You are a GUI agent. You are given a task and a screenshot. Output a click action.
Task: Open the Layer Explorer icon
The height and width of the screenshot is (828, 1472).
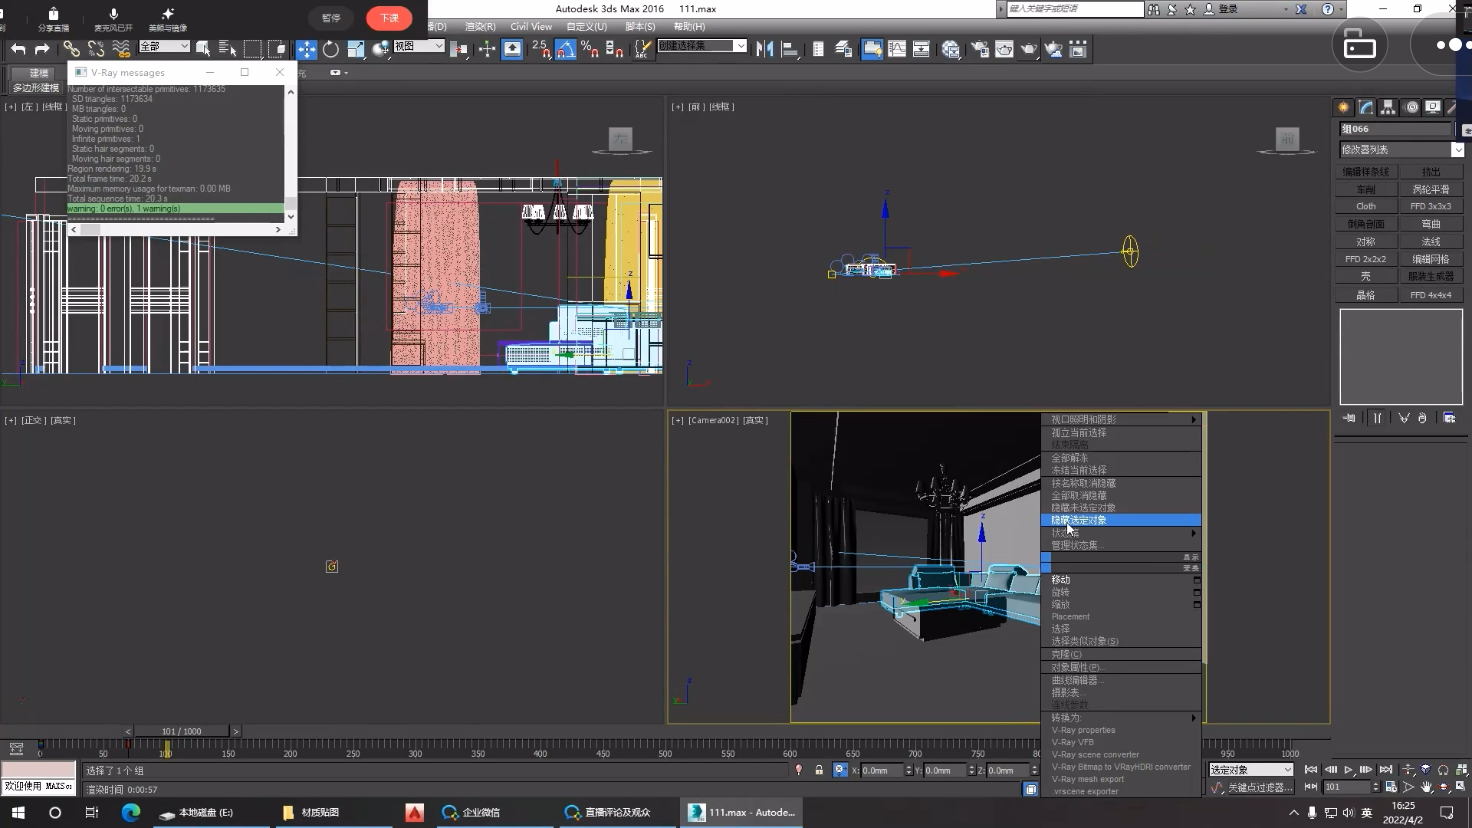(843, 48)
